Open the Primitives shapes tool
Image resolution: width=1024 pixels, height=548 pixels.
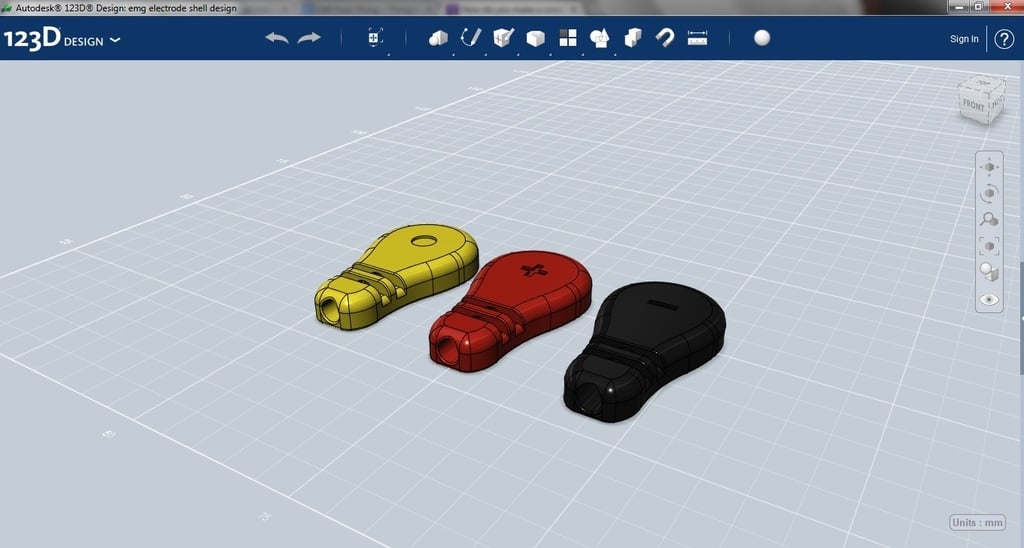(438, 39)
